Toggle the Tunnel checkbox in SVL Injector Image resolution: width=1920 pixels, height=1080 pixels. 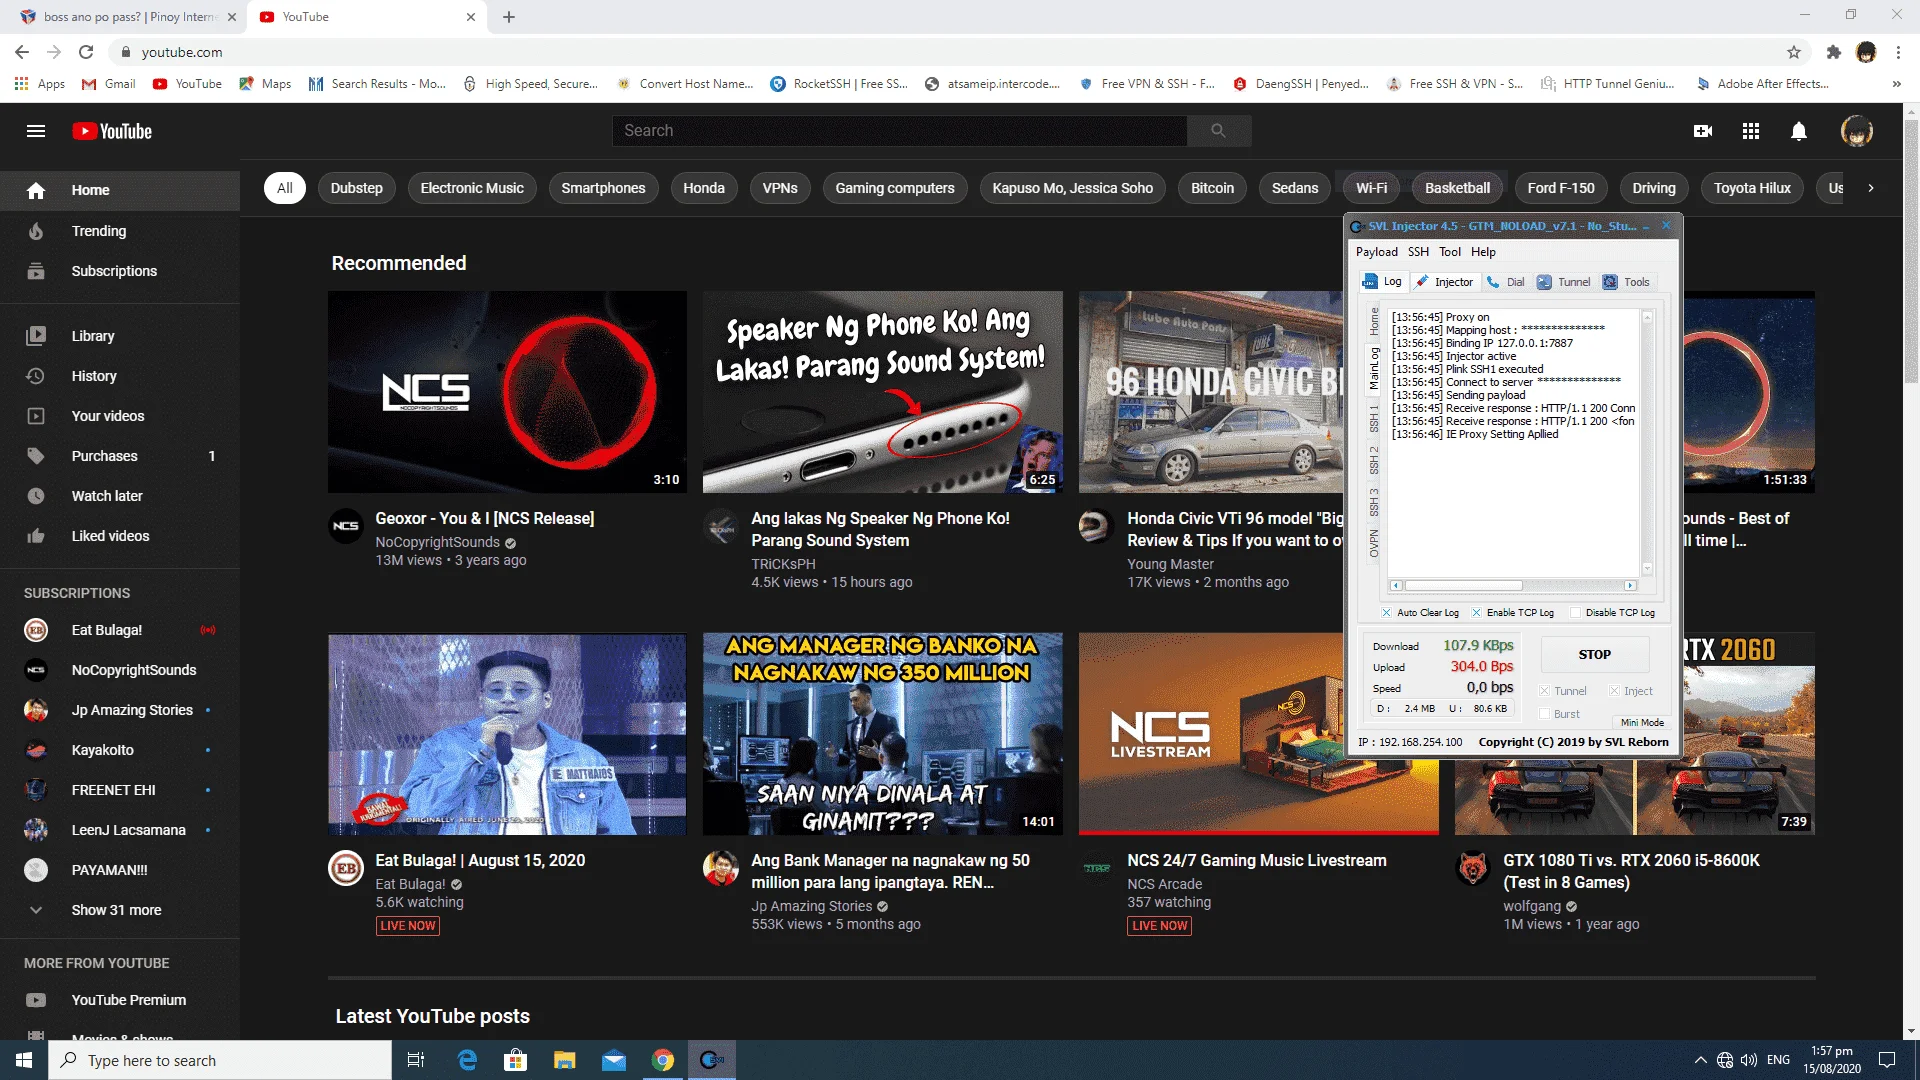click(x=1544, y=691)
